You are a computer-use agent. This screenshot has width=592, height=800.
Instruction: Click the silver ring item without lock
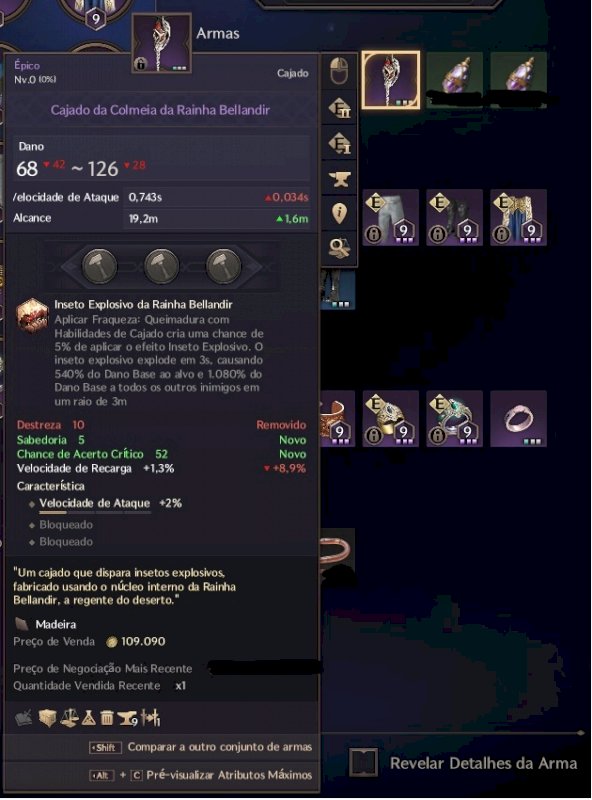(x=519, y=419)
